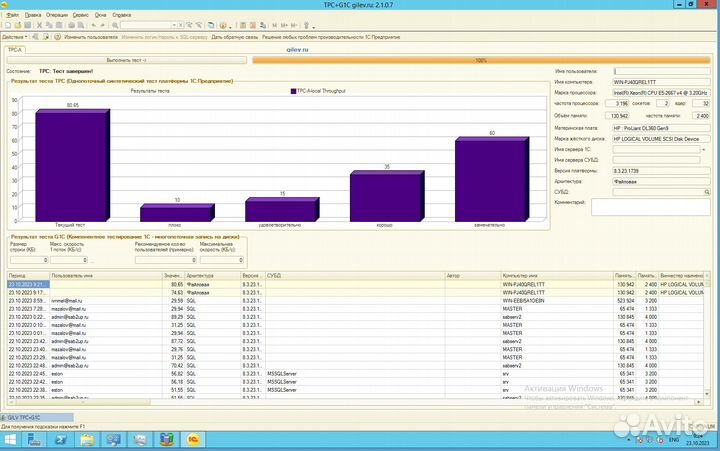Click the СУБД column header in table
The image size is (720, 451).
[355, 276]
